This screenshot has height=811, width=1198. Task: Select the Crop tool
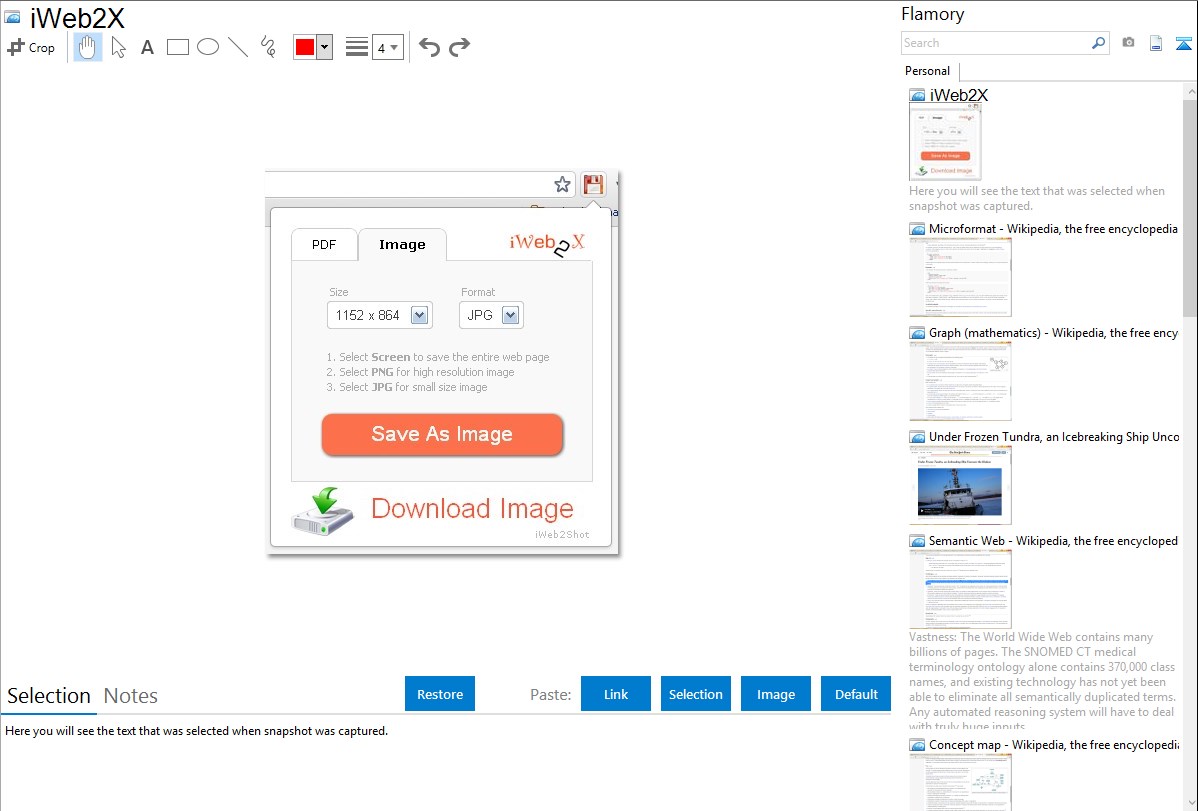click(x=31, y=47)
